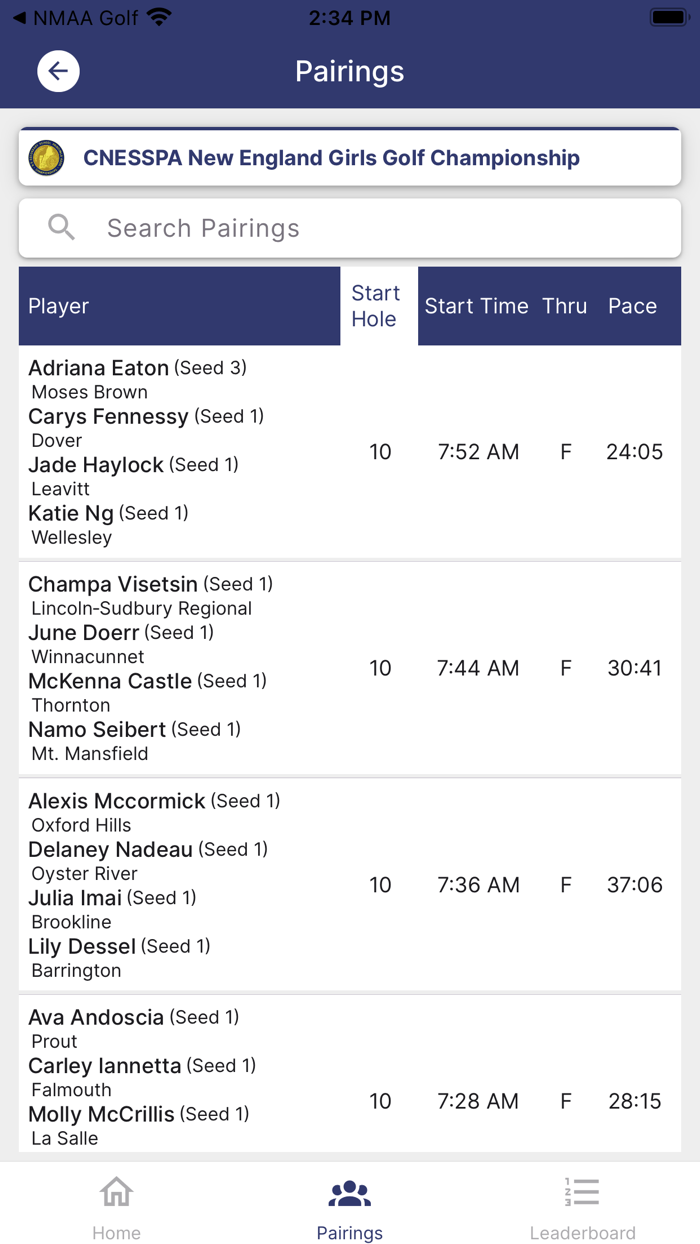The image size is (700, 1244).
Task: Toggle the Pace column sorting
Action: (632, 306)
